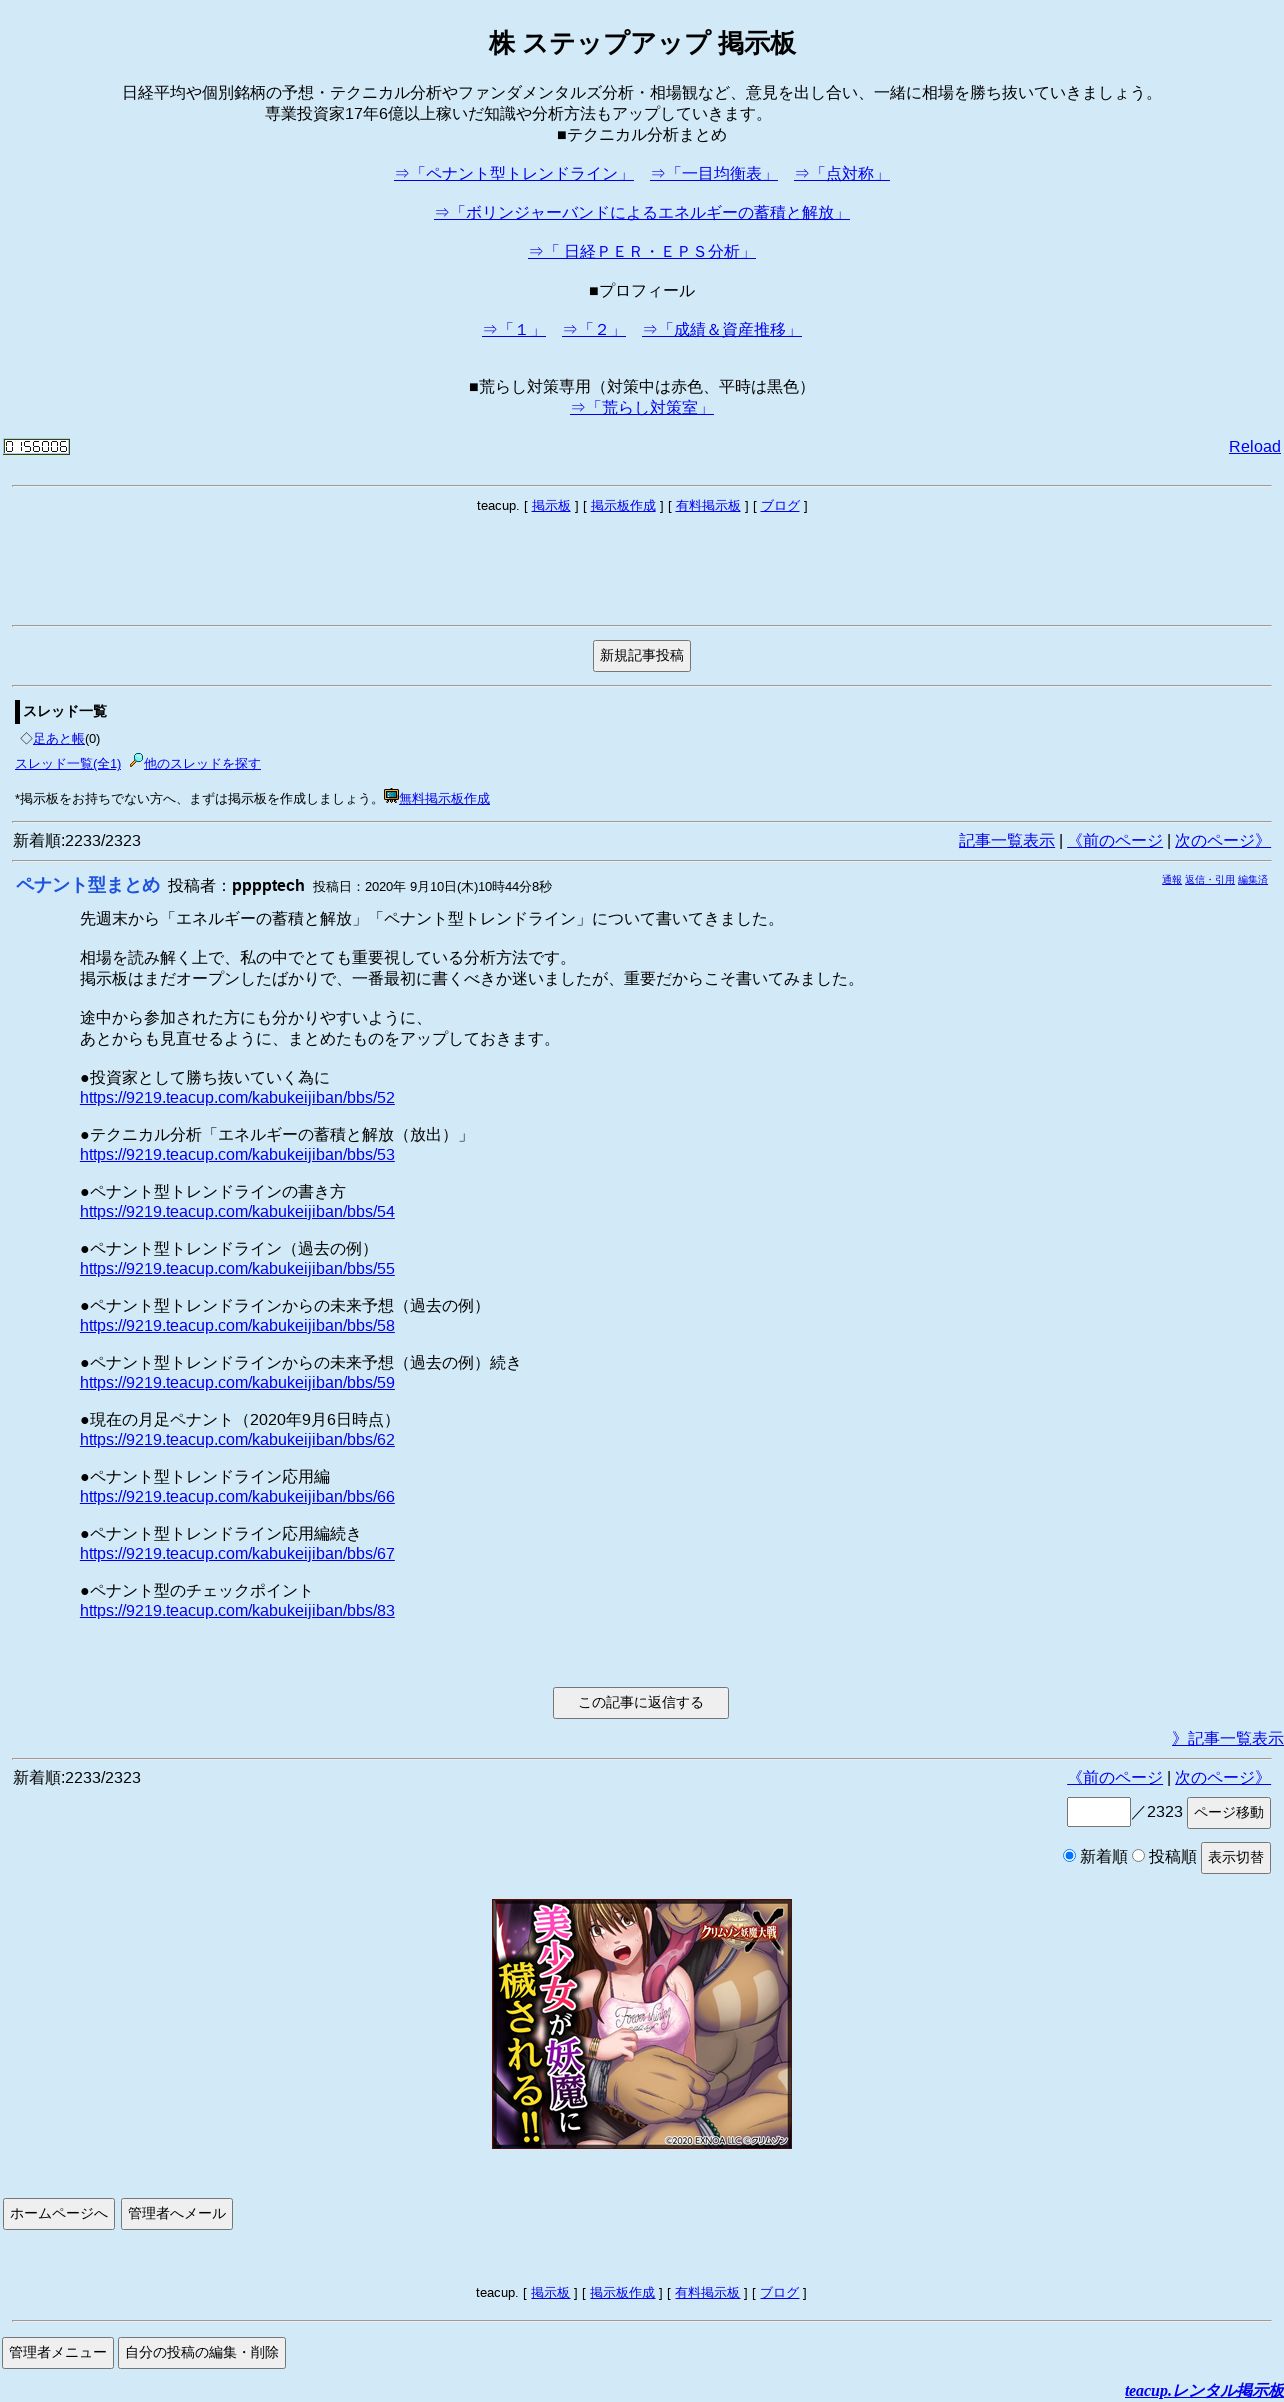Open the 荒らし対策室 link
The height and width of the screenshot is (2402, 1284).
(642, 408)
